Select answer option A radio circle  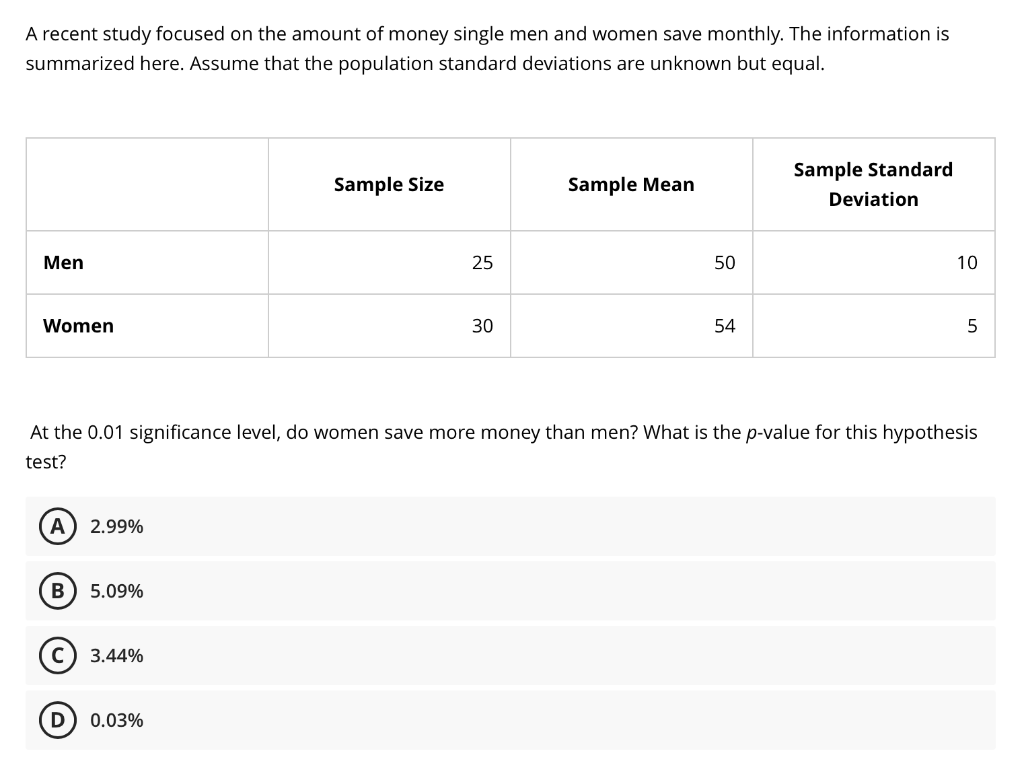(57, 527)
